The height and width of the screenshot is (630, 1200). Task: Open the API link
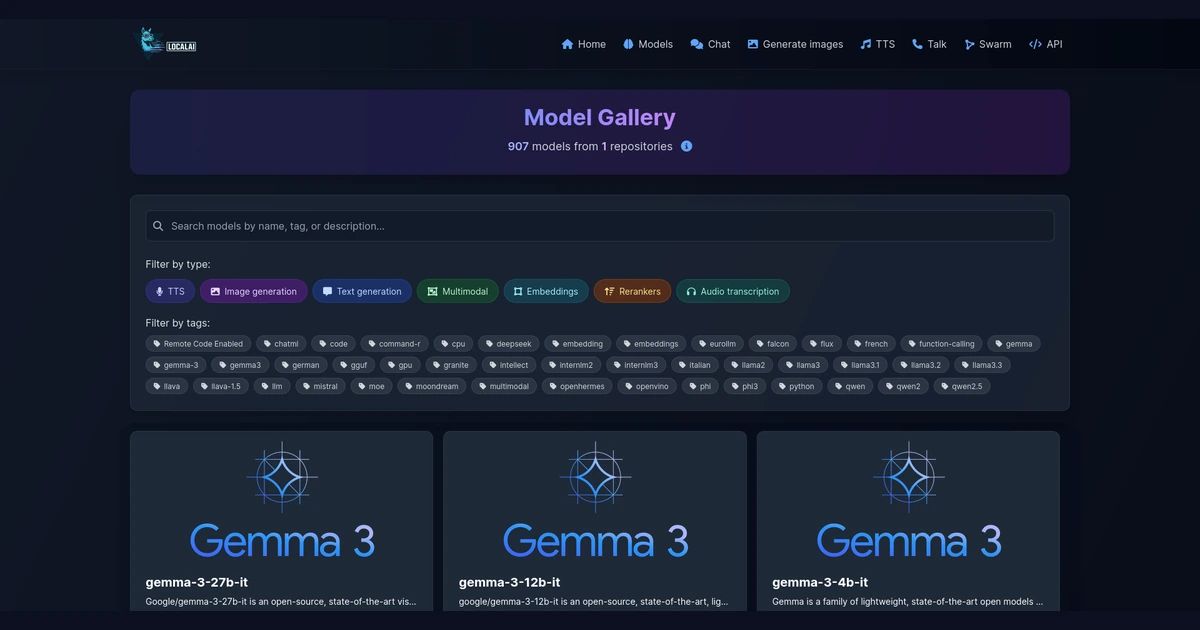pos(1045,44)
